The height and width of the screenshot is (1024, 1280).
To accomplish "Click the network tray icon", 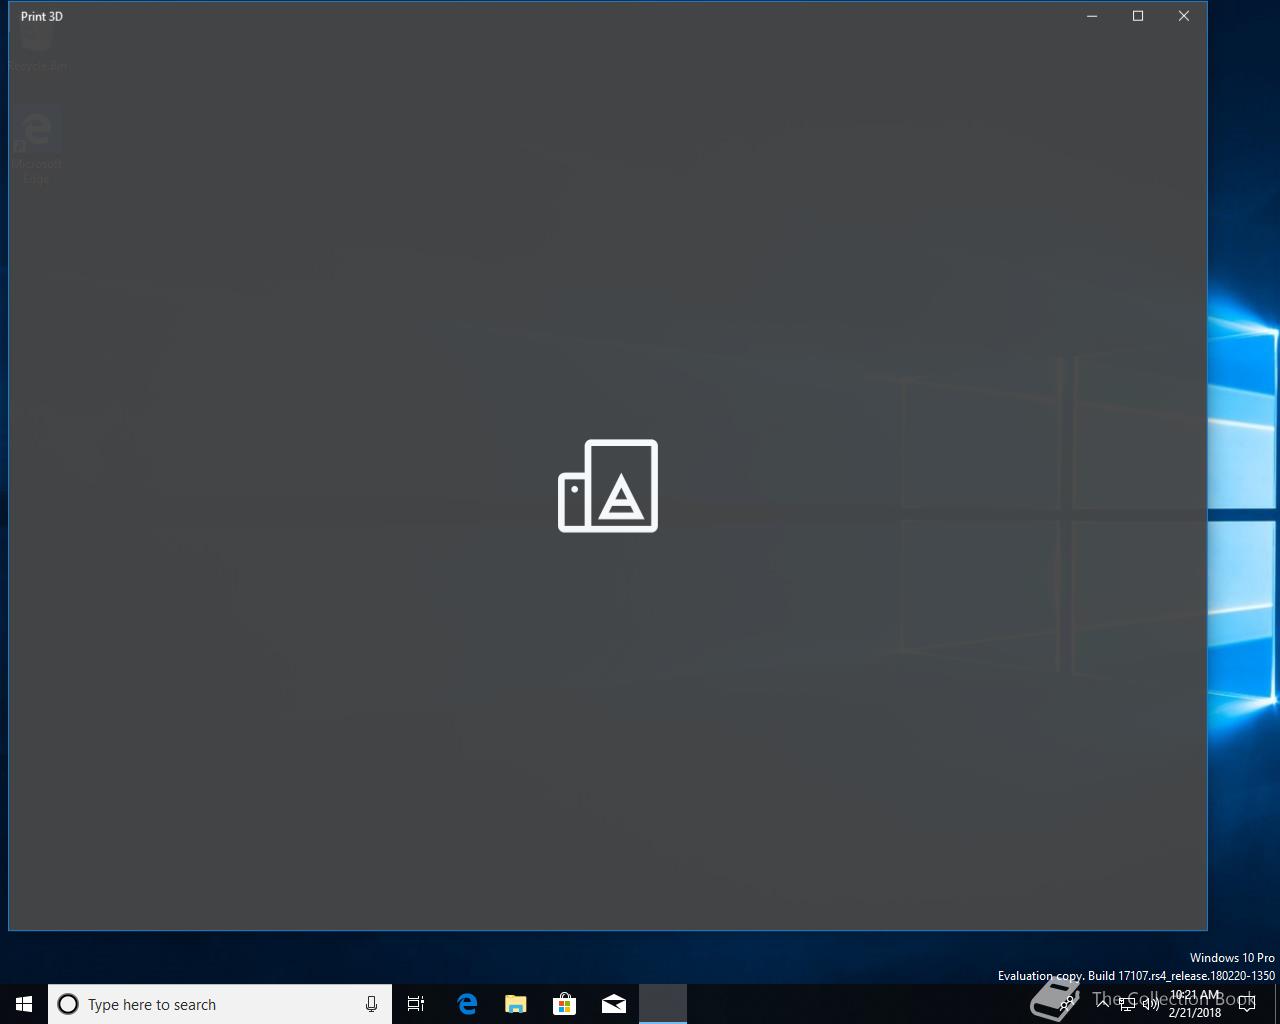I will 1127,1004.
